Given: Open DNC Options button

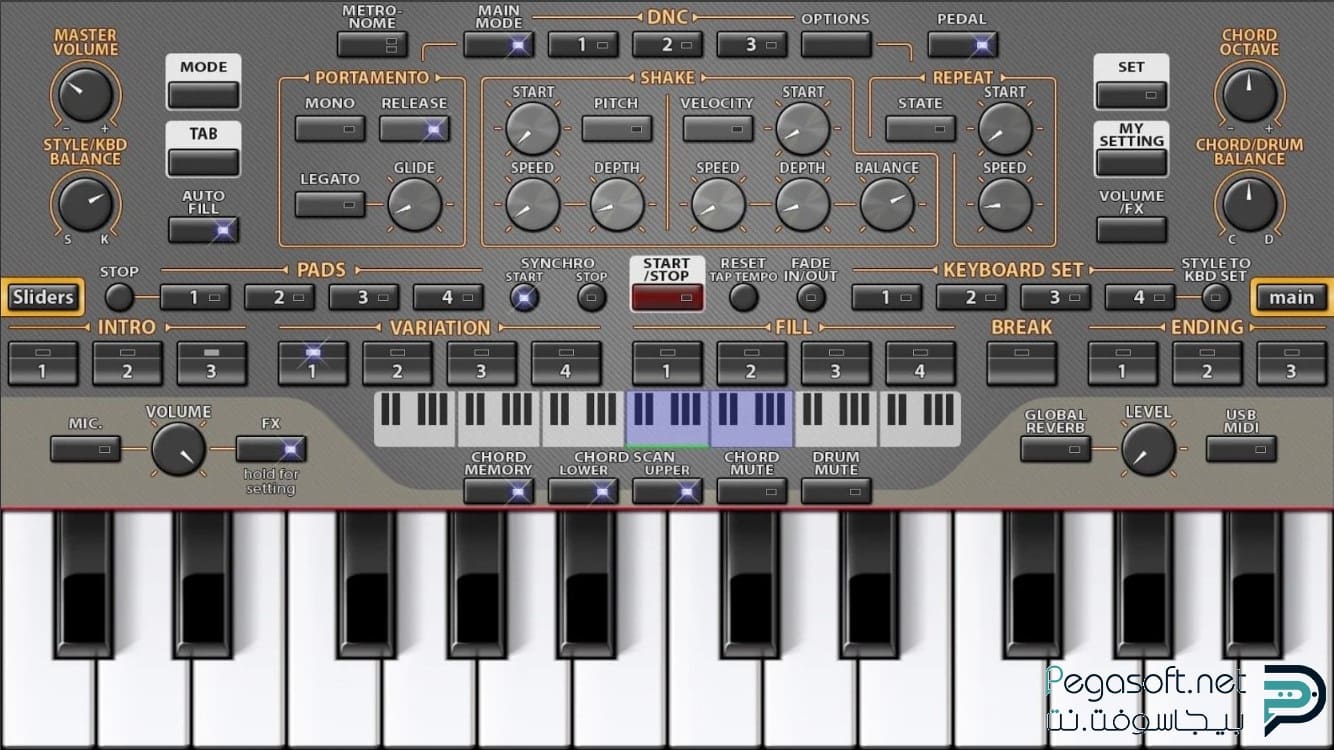Looking at the screenshot, I should [x=836, y=44].
